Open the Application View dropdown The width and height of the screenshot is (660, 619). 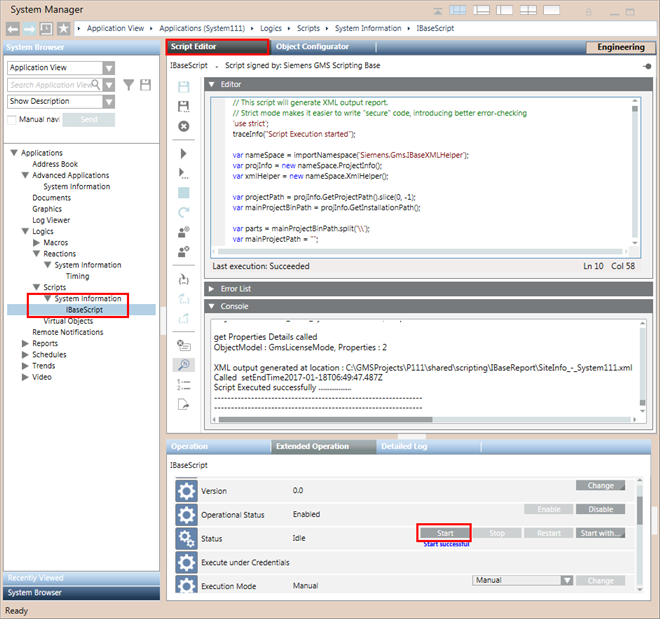click(x=108, y=68)
